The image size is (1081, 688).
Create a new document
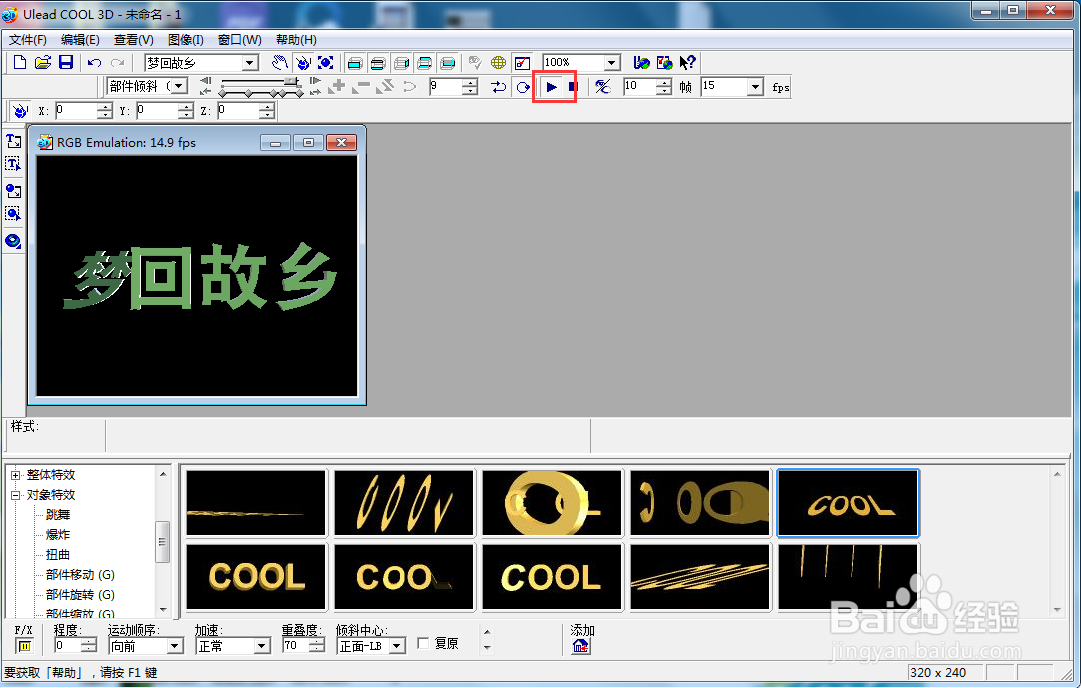point(20,63)
